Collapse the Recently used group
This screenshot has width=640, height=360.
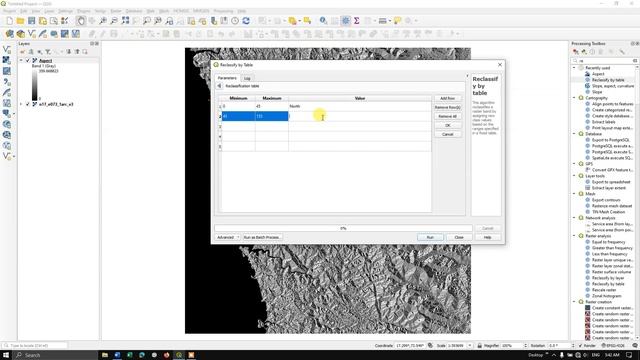pos(574,68)
